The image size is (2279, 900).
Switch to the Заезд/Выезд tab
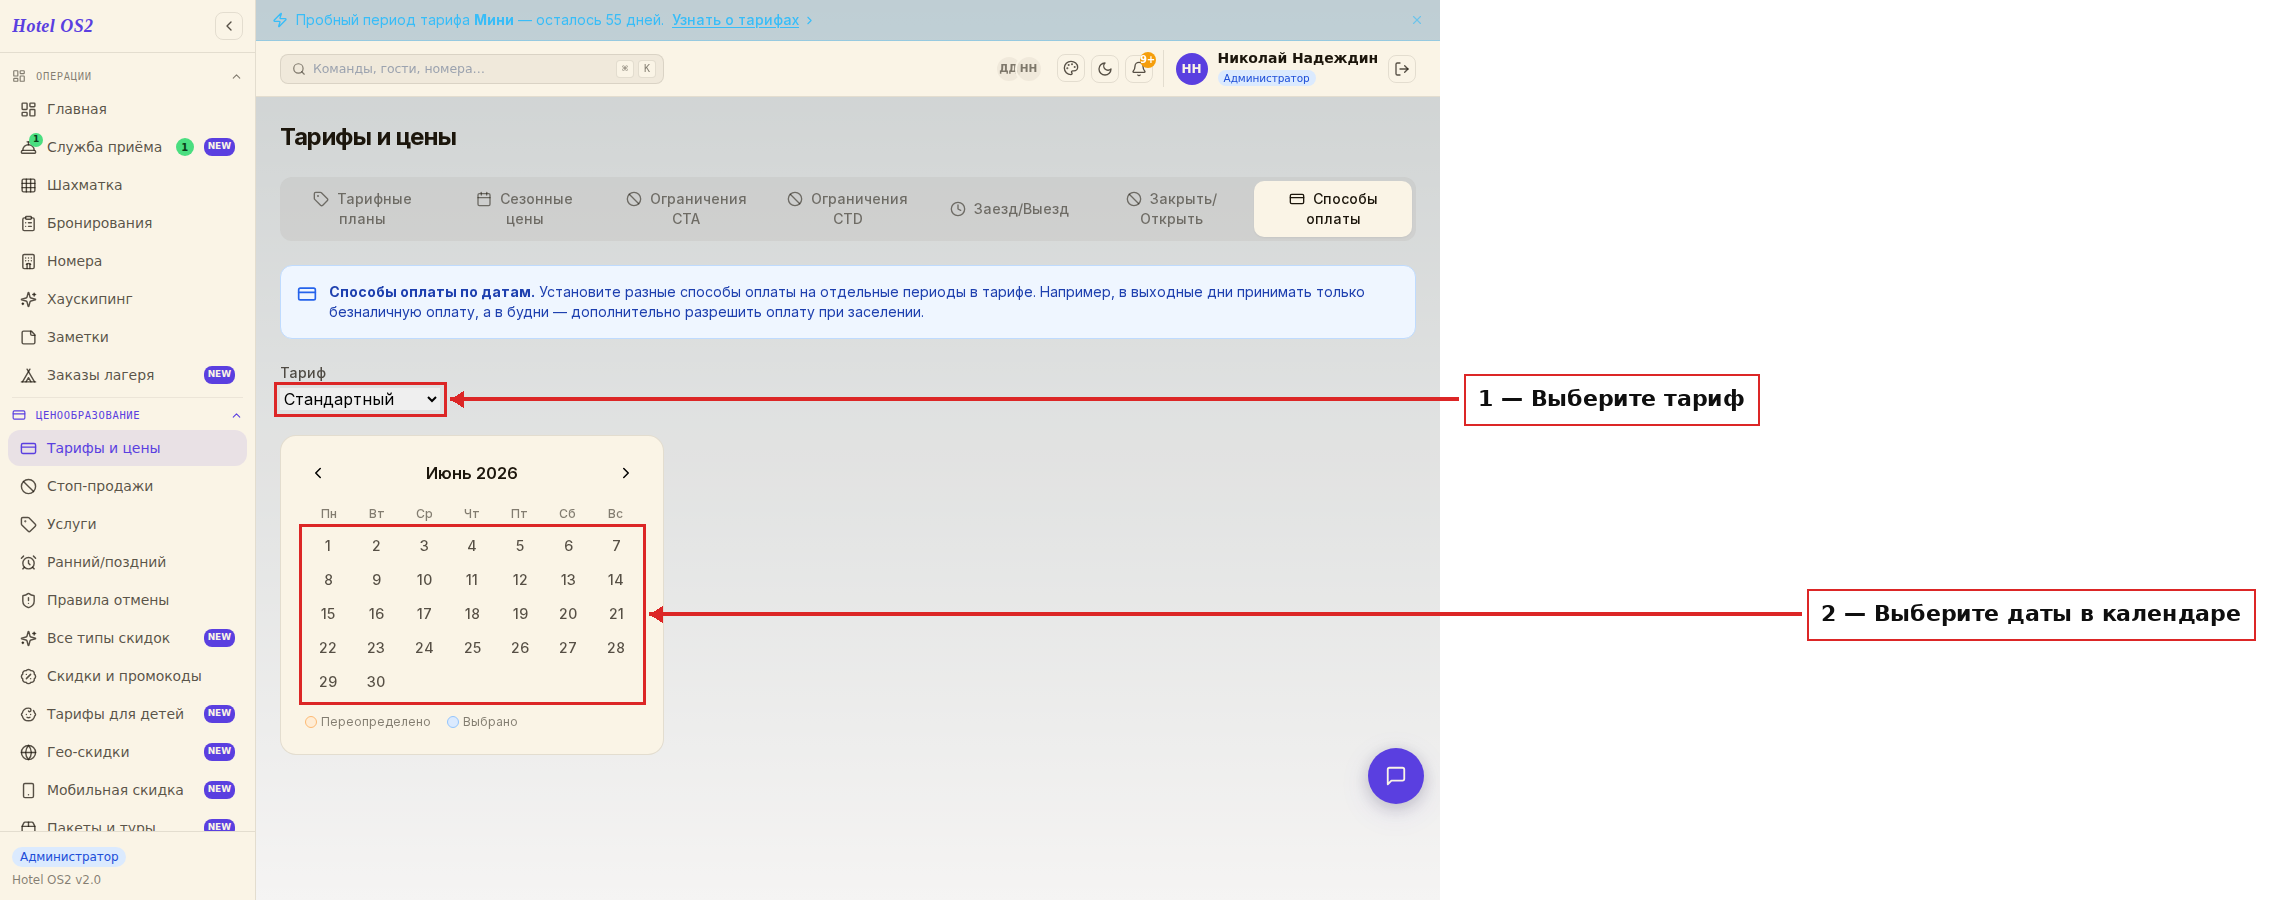(1010, 209)
